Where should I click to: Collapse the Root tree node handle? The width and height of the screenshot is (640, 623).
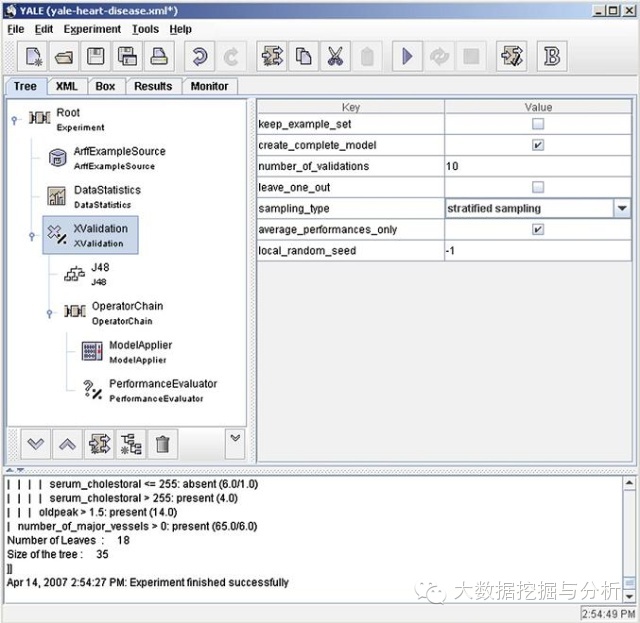click(x=15, y=120)
